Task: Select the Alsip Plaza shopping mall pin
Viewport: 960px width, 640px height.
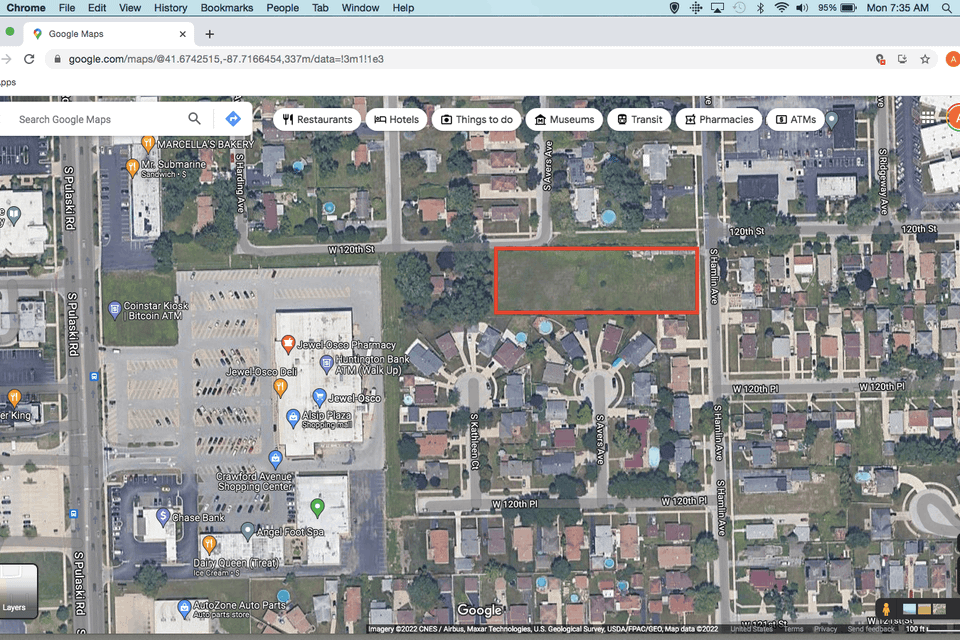Action: coord(293,418)
